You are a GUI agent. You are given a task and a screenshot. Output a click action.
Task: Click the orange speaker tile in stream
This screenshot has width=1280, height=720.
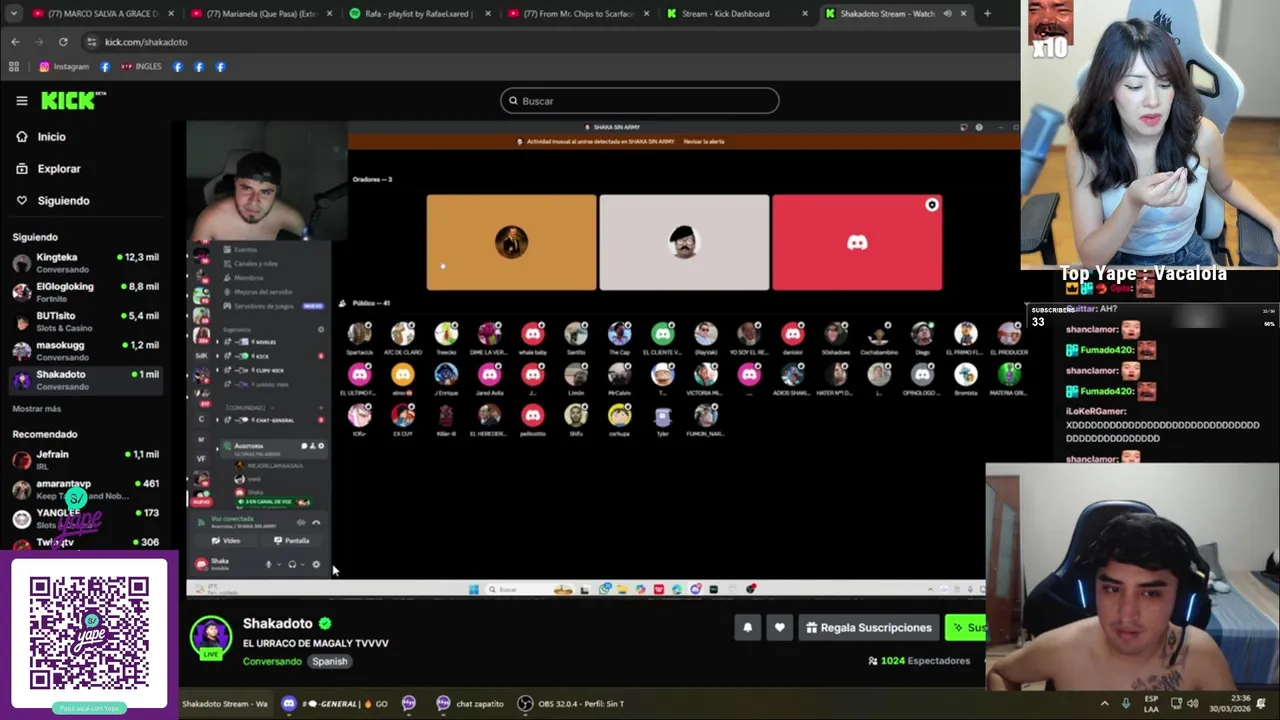511,243
